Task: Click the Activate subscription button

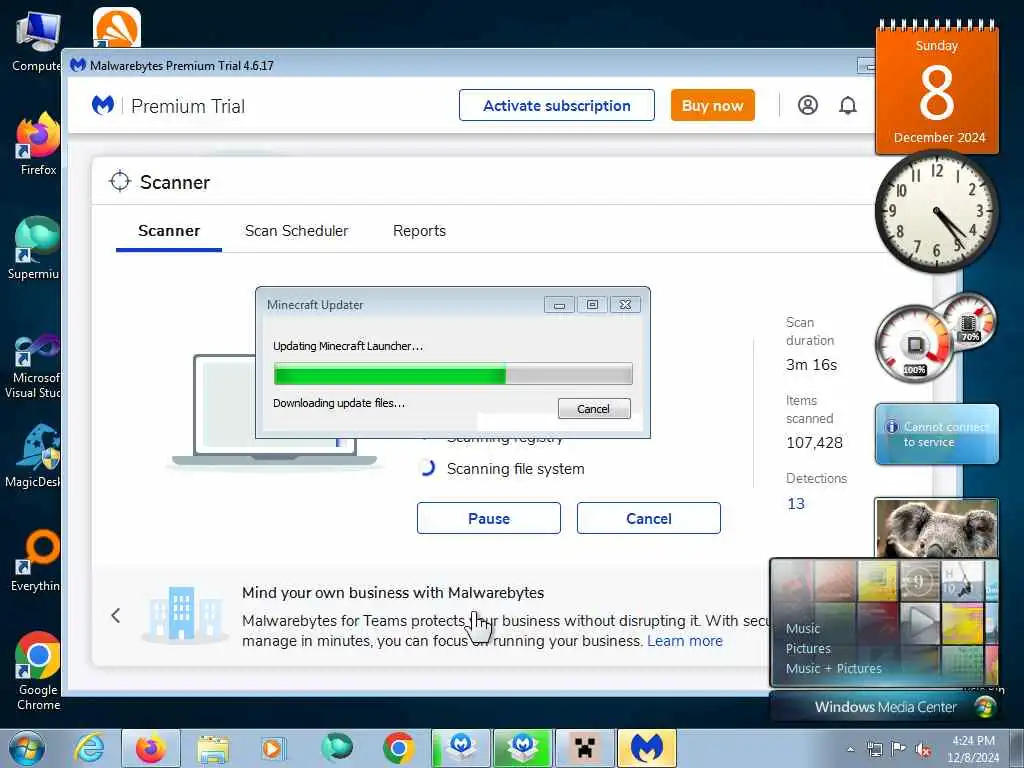Action: tap(556, 105)
